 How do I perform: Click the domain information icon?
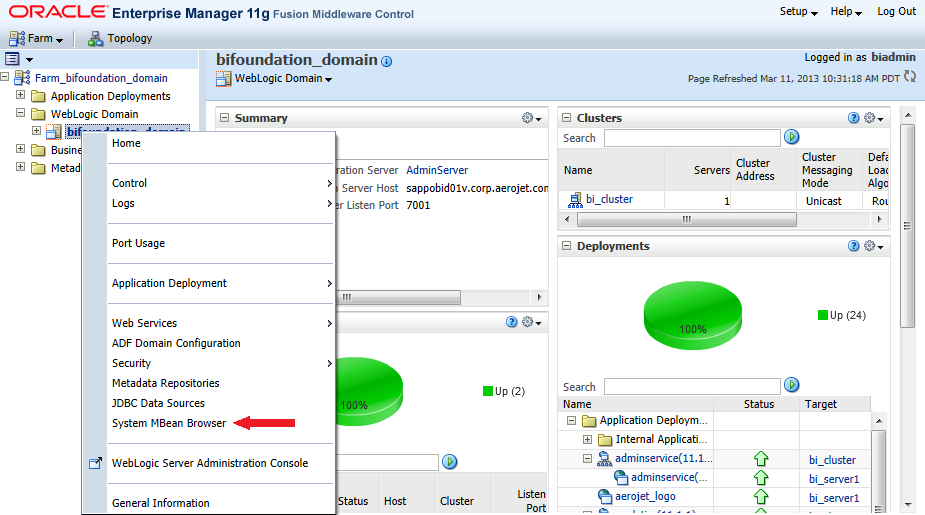[x=386, y=61]
